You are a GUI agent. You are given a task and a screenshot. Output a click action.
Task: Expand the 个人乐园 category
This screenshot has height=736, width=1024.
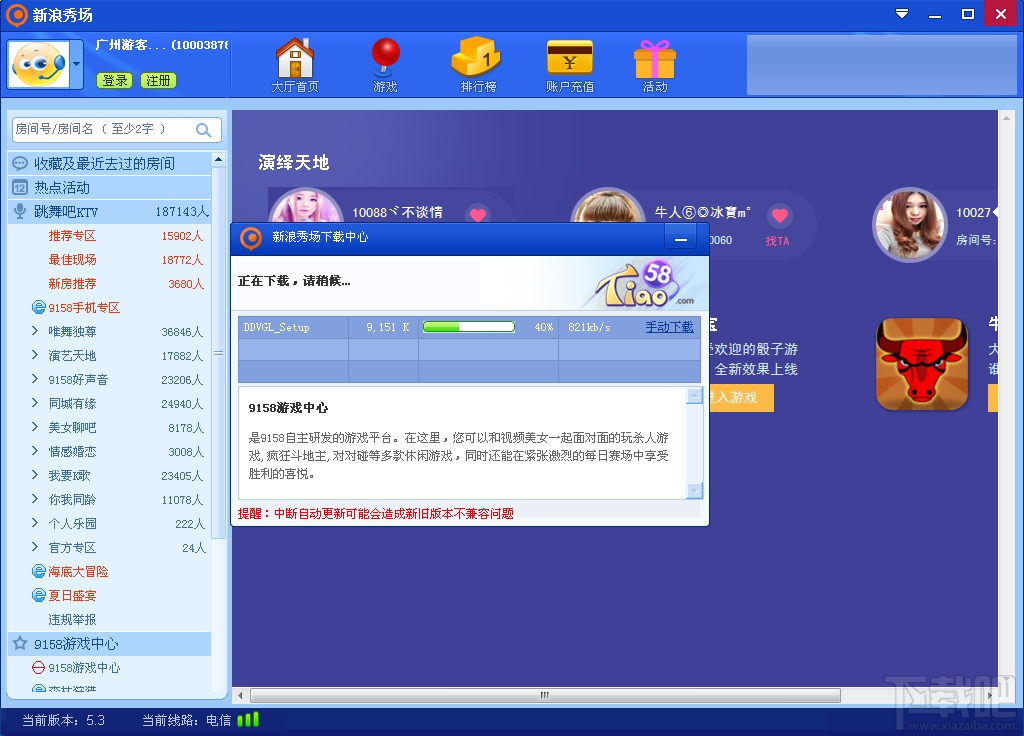[35, 523]
